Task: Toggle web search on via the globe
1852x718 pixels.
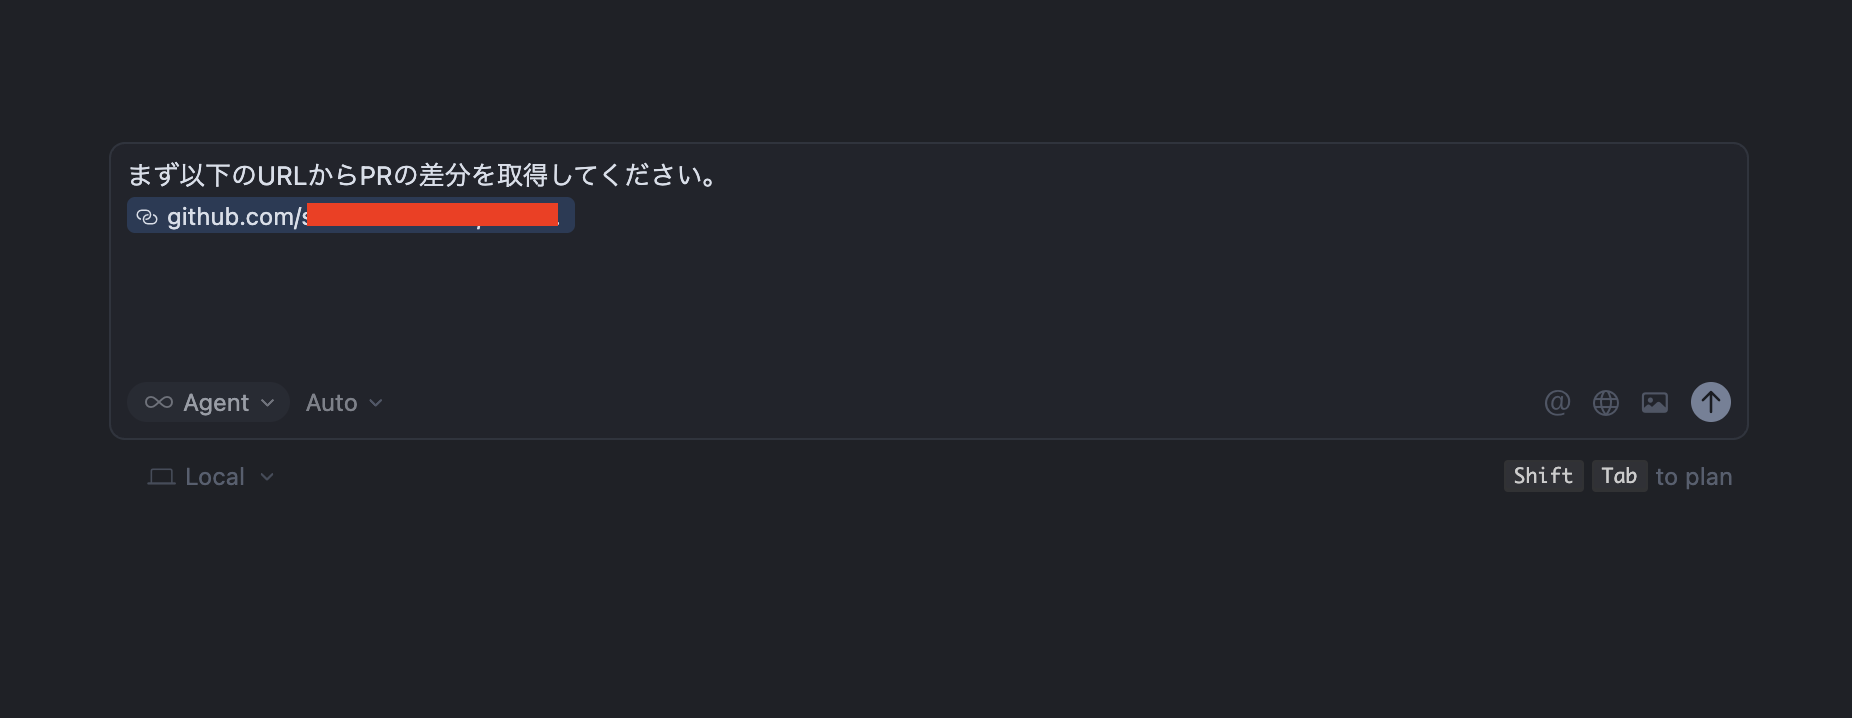Action: pos(1606,402)
